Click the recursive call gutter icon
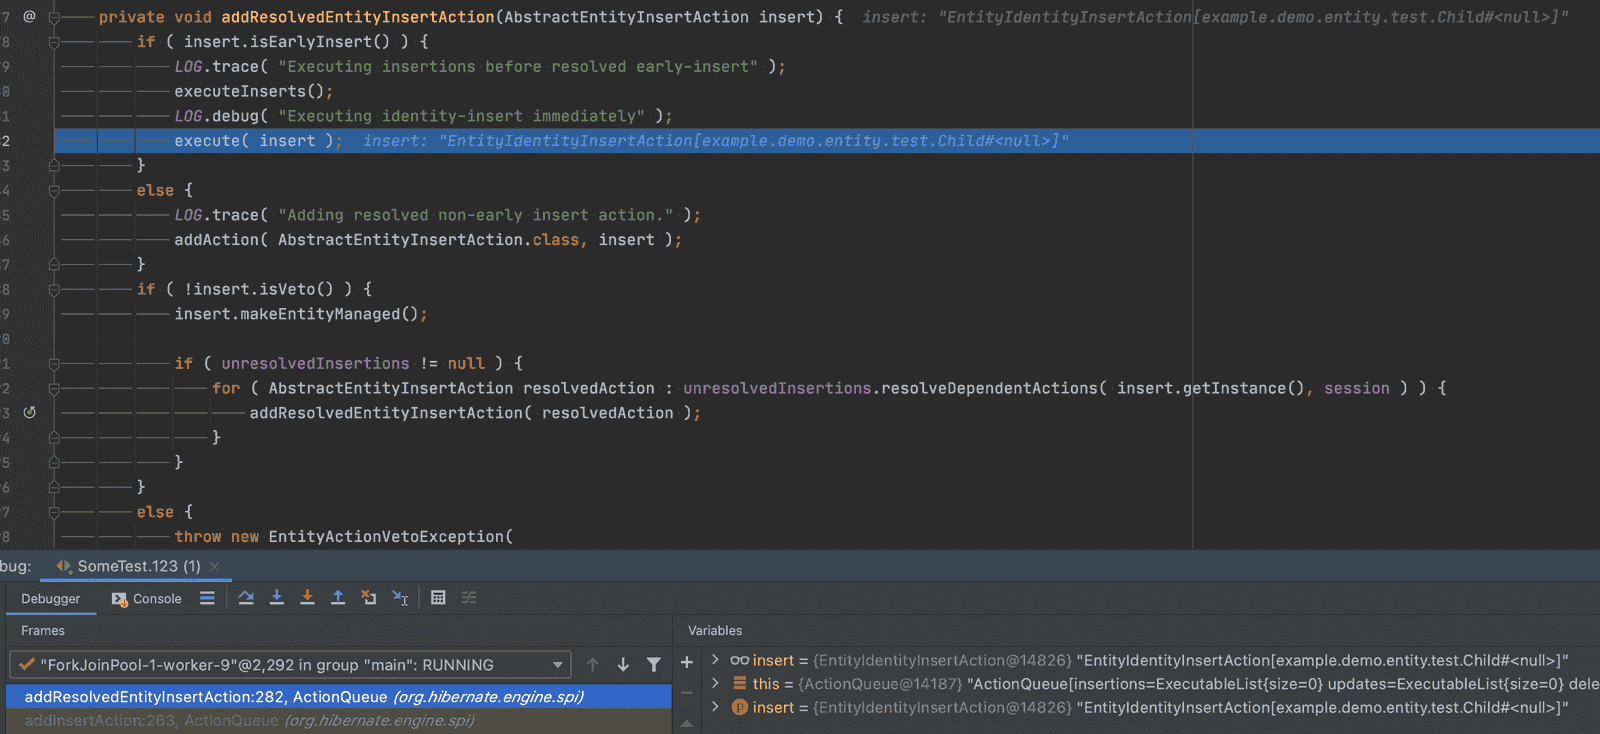The height and width of the screenshot is (734, 1600). (29, 412)
